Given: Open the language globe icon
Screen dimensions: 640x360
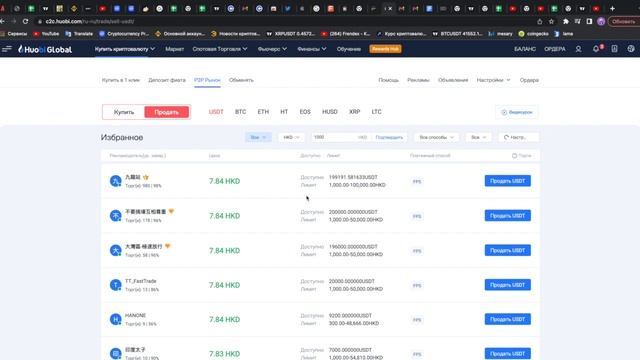Looking at the screenshot, I should pyautogui.click(x=631, y=49).
